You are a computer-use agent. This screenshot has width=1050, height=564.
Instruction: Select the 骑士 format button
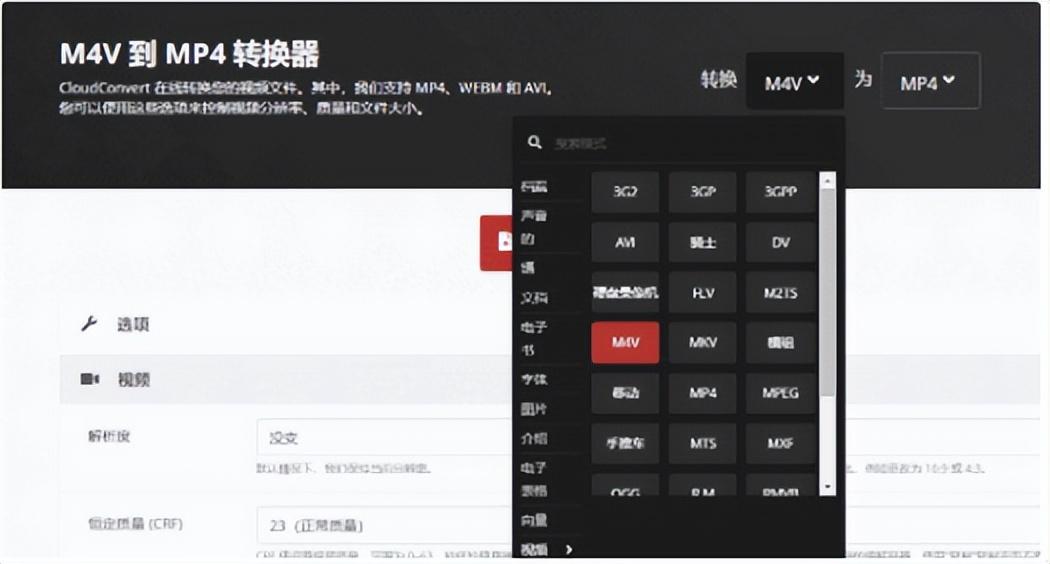702,242
